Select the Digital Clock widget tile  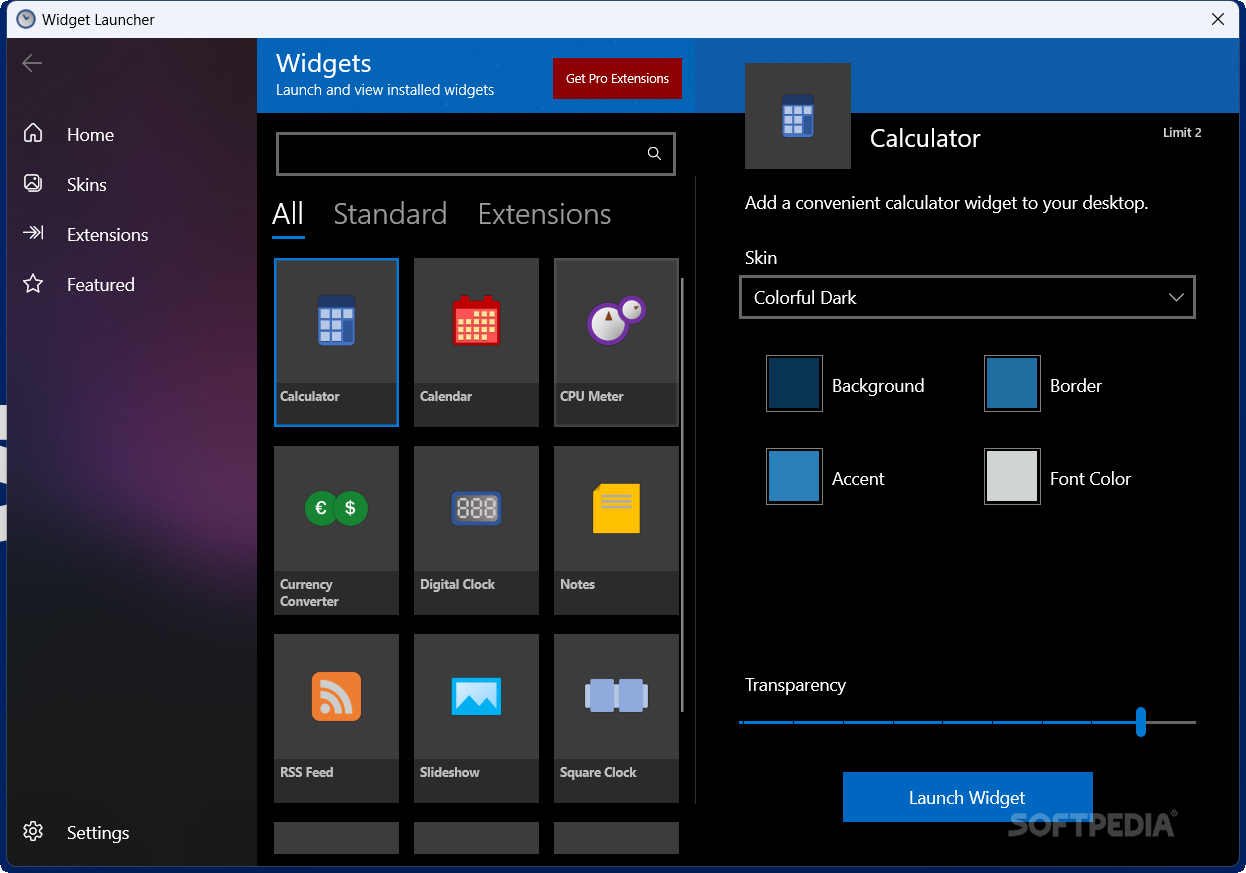coord(476,530)
